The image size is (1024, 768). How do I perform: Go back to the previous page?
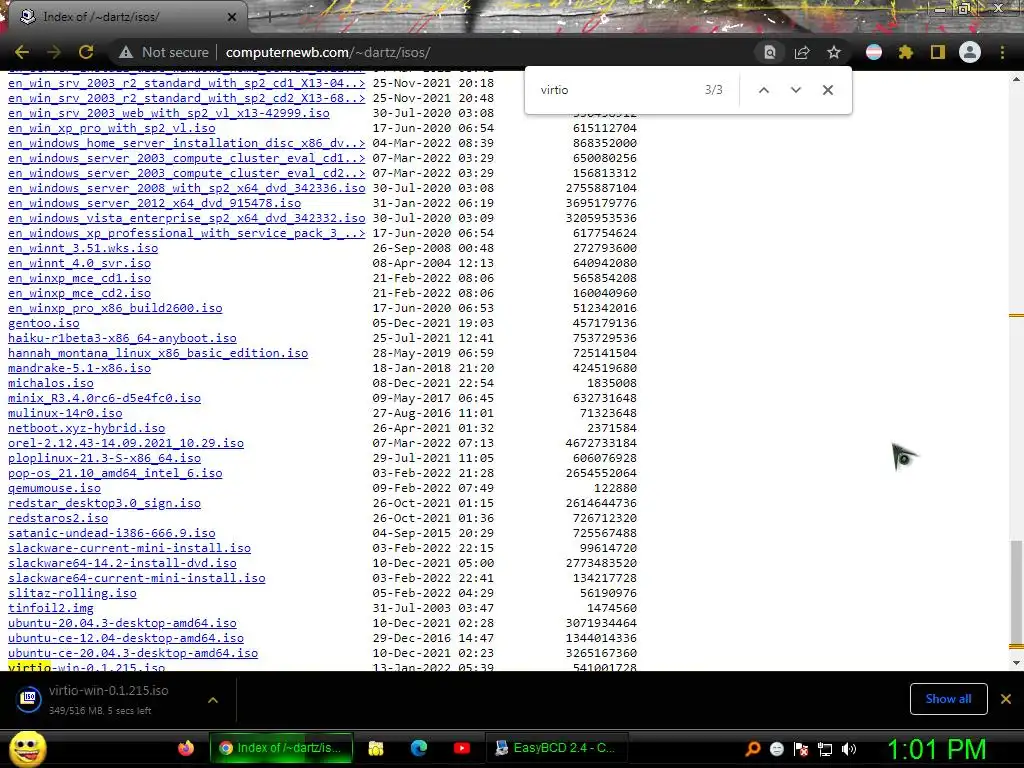click(x=22, y=52)
